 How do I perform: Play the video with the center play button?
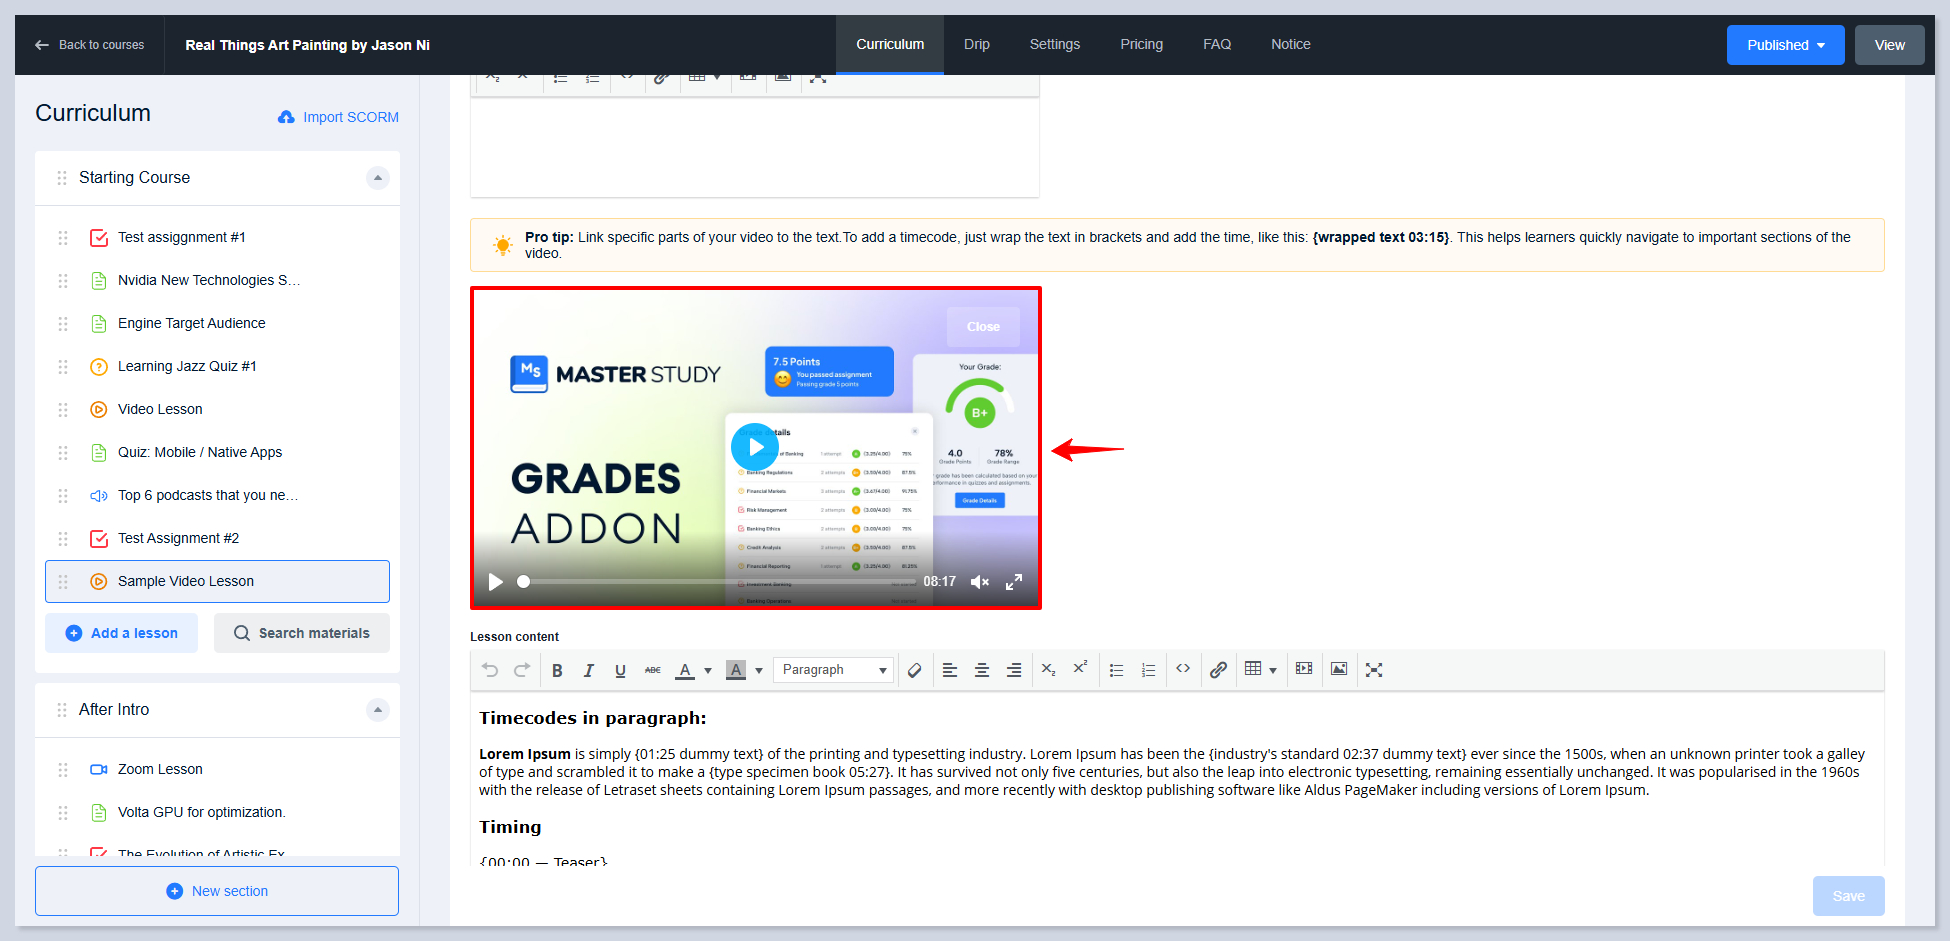[755, 447]
